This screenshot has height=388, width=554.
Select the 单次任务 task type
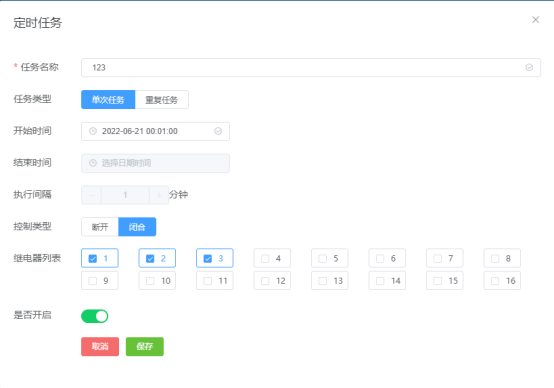(x=108, y=100)
